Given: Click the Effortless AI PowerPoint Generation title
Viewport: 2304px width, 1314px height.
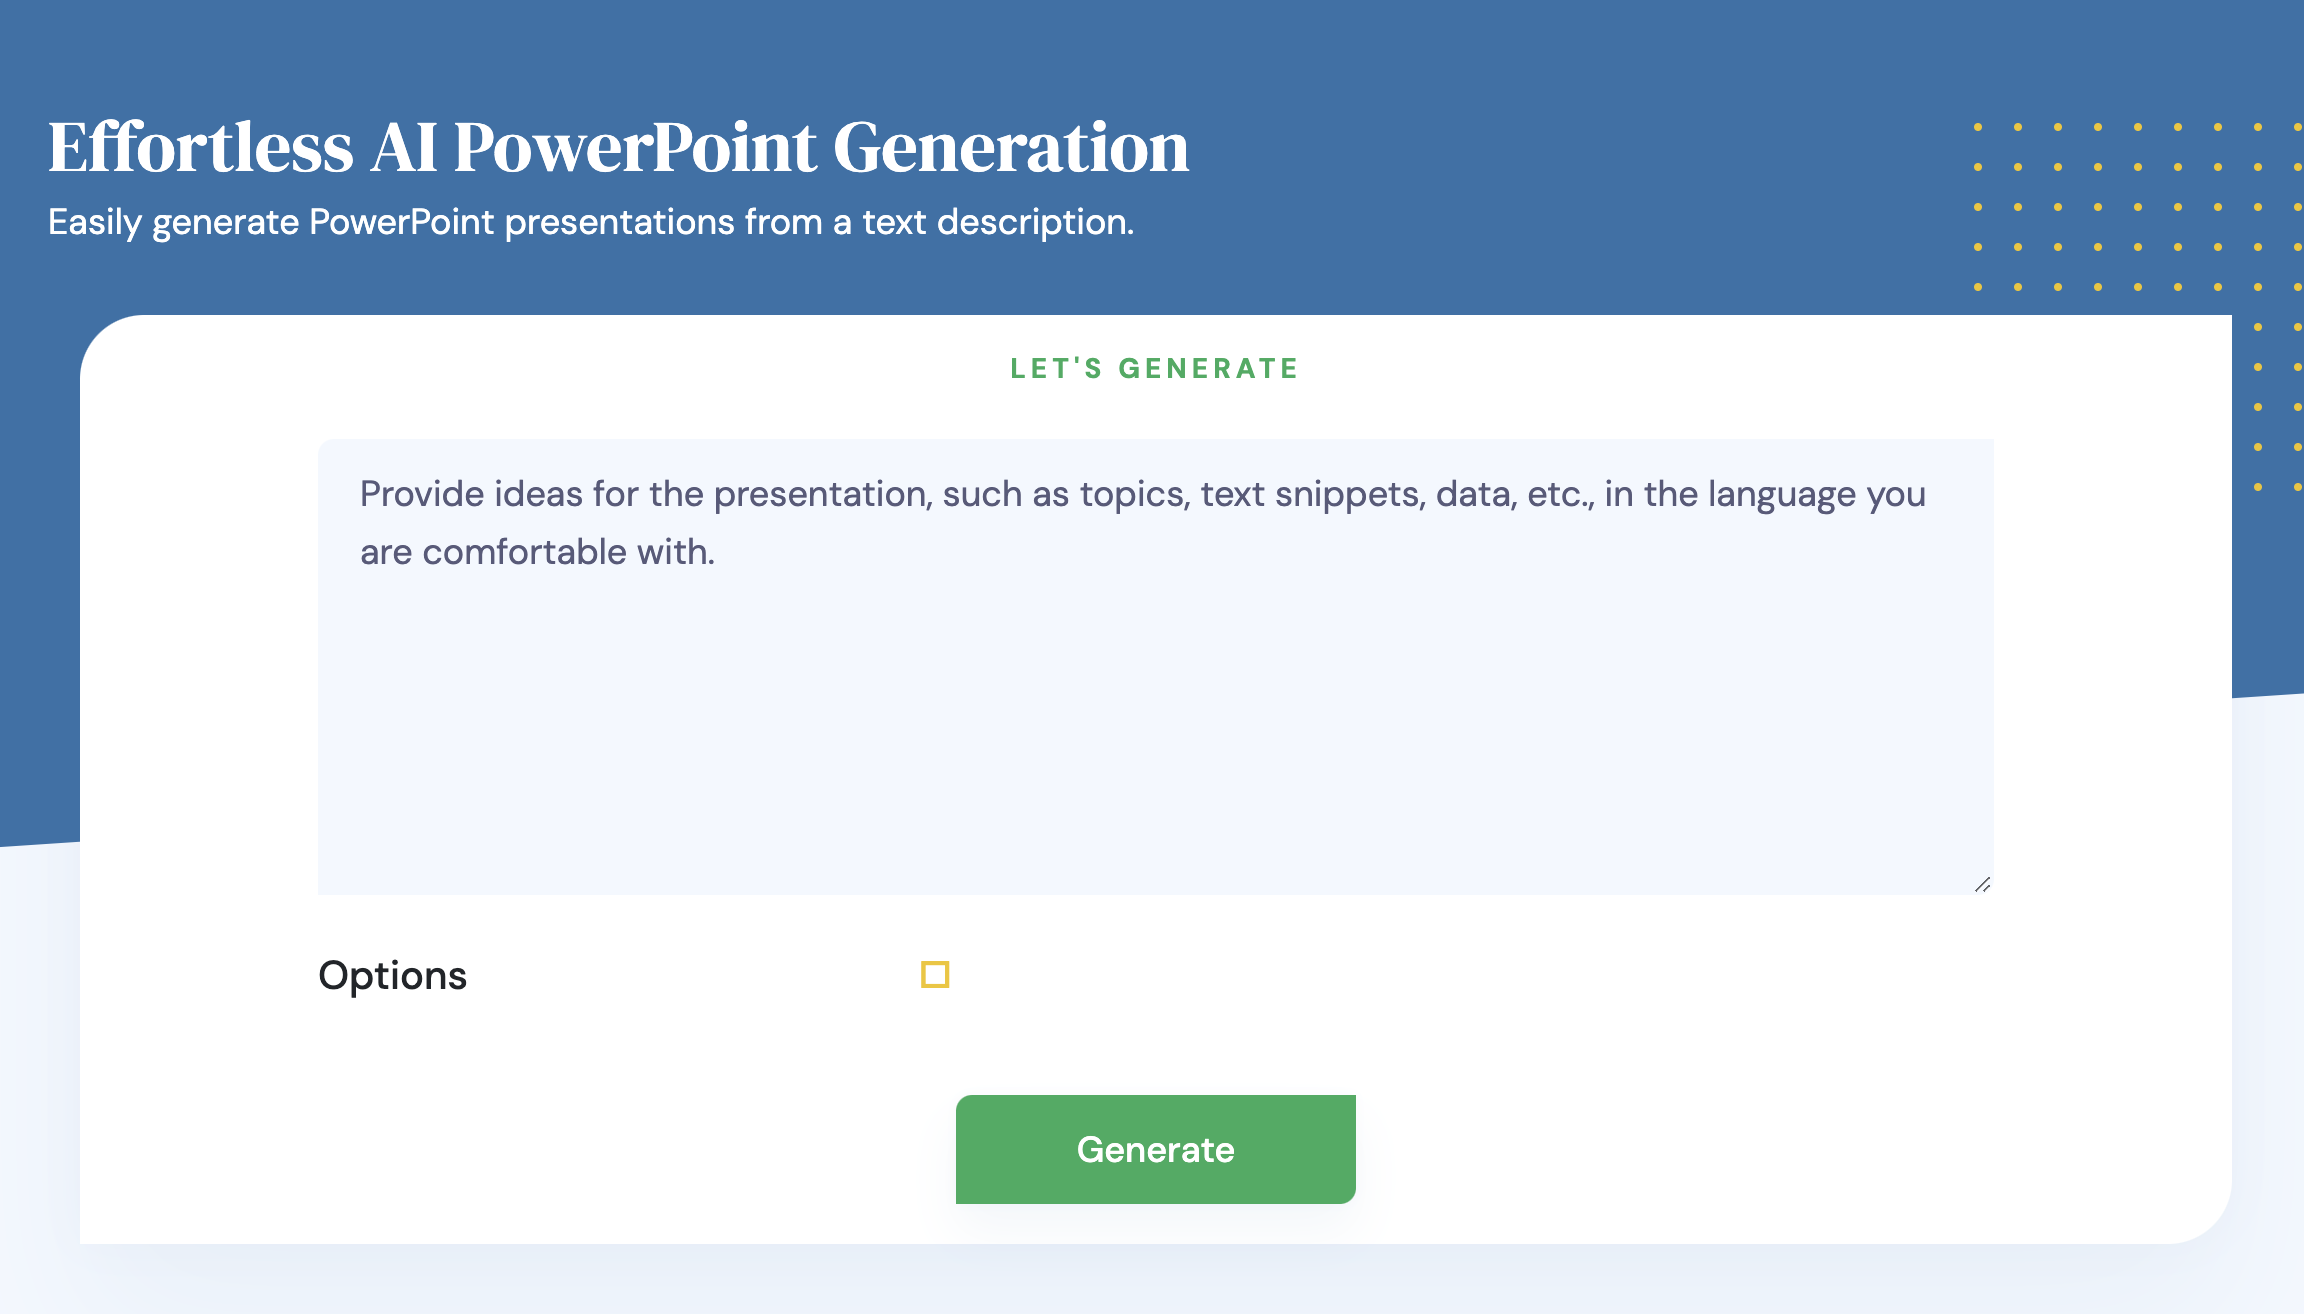Looking at the screenshot, I should 618,147.
